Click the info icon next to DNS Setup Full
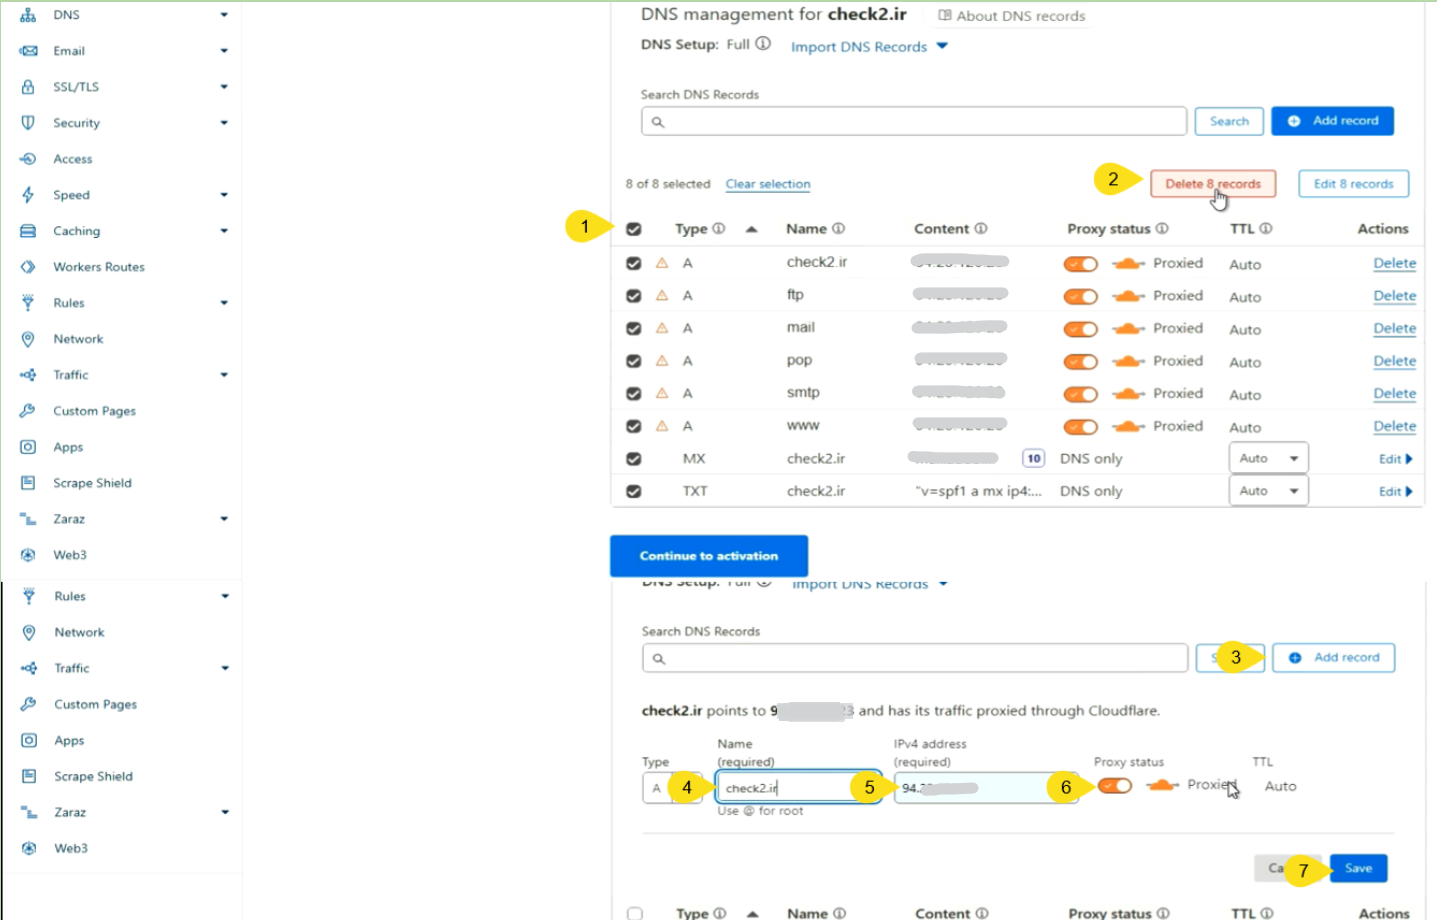The image size is (1437, 920). (x=763, y=44)
